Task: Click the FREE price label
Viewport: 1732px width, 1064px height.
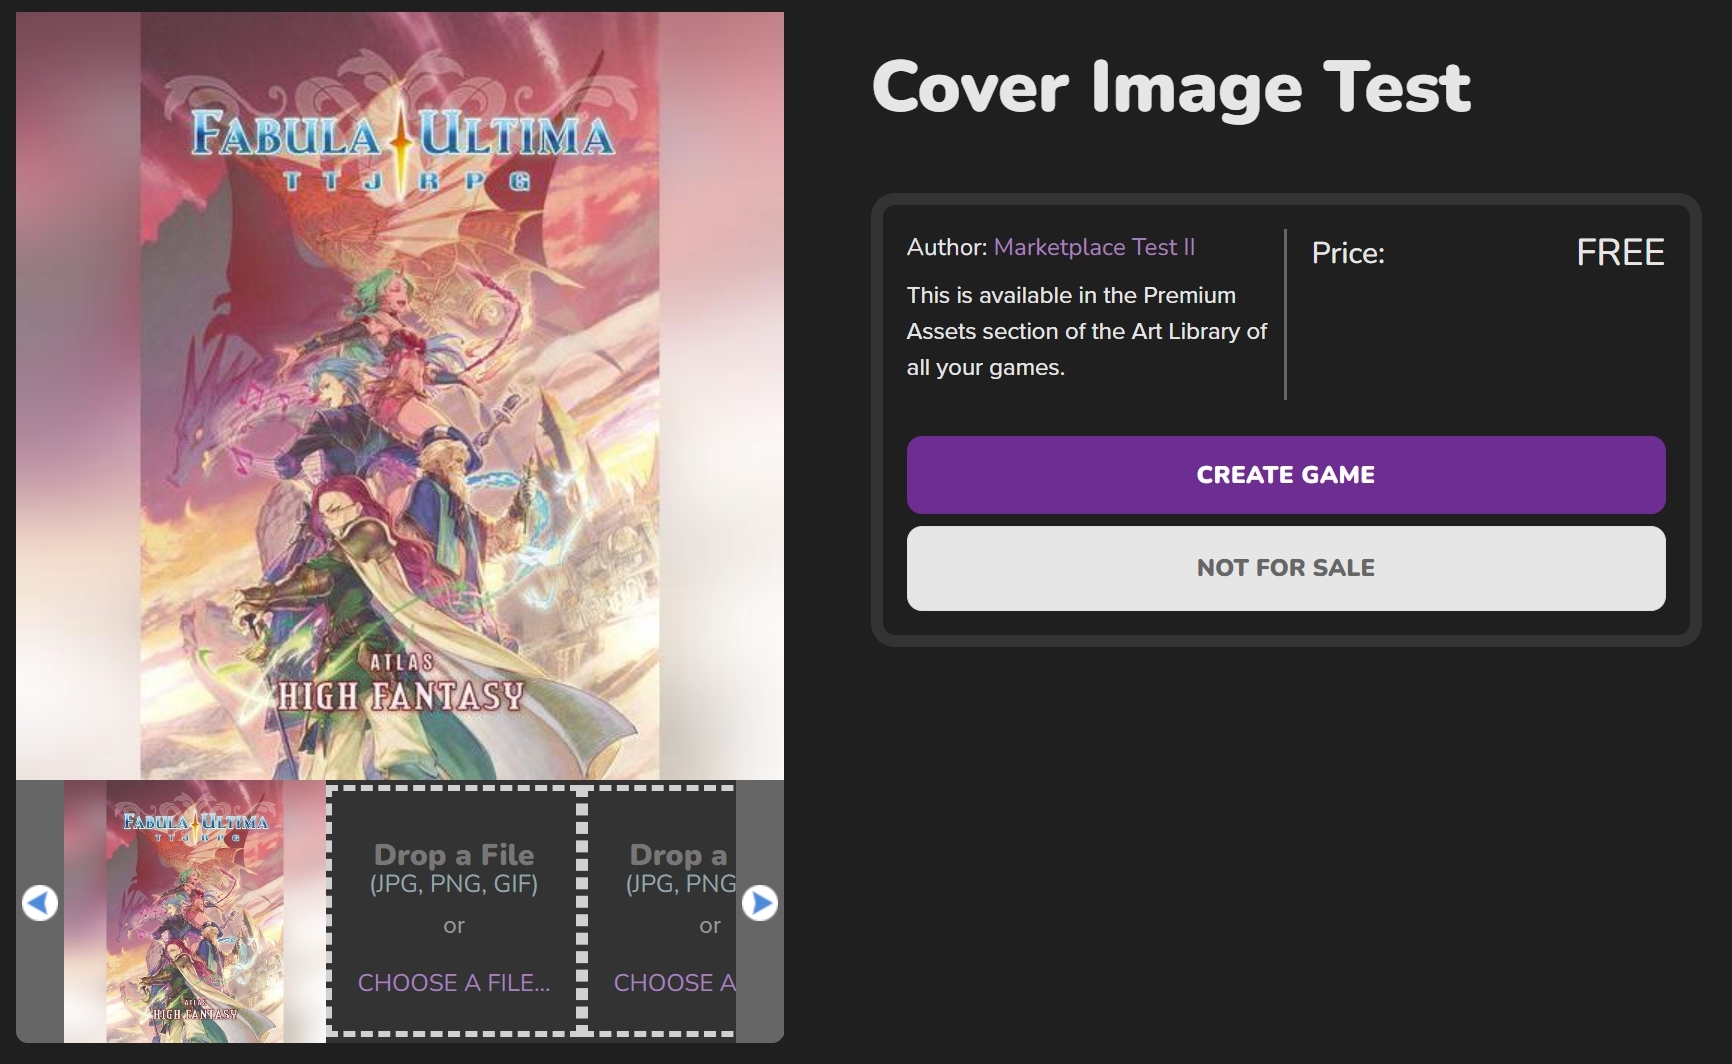Action: (x=1619, y=252)
